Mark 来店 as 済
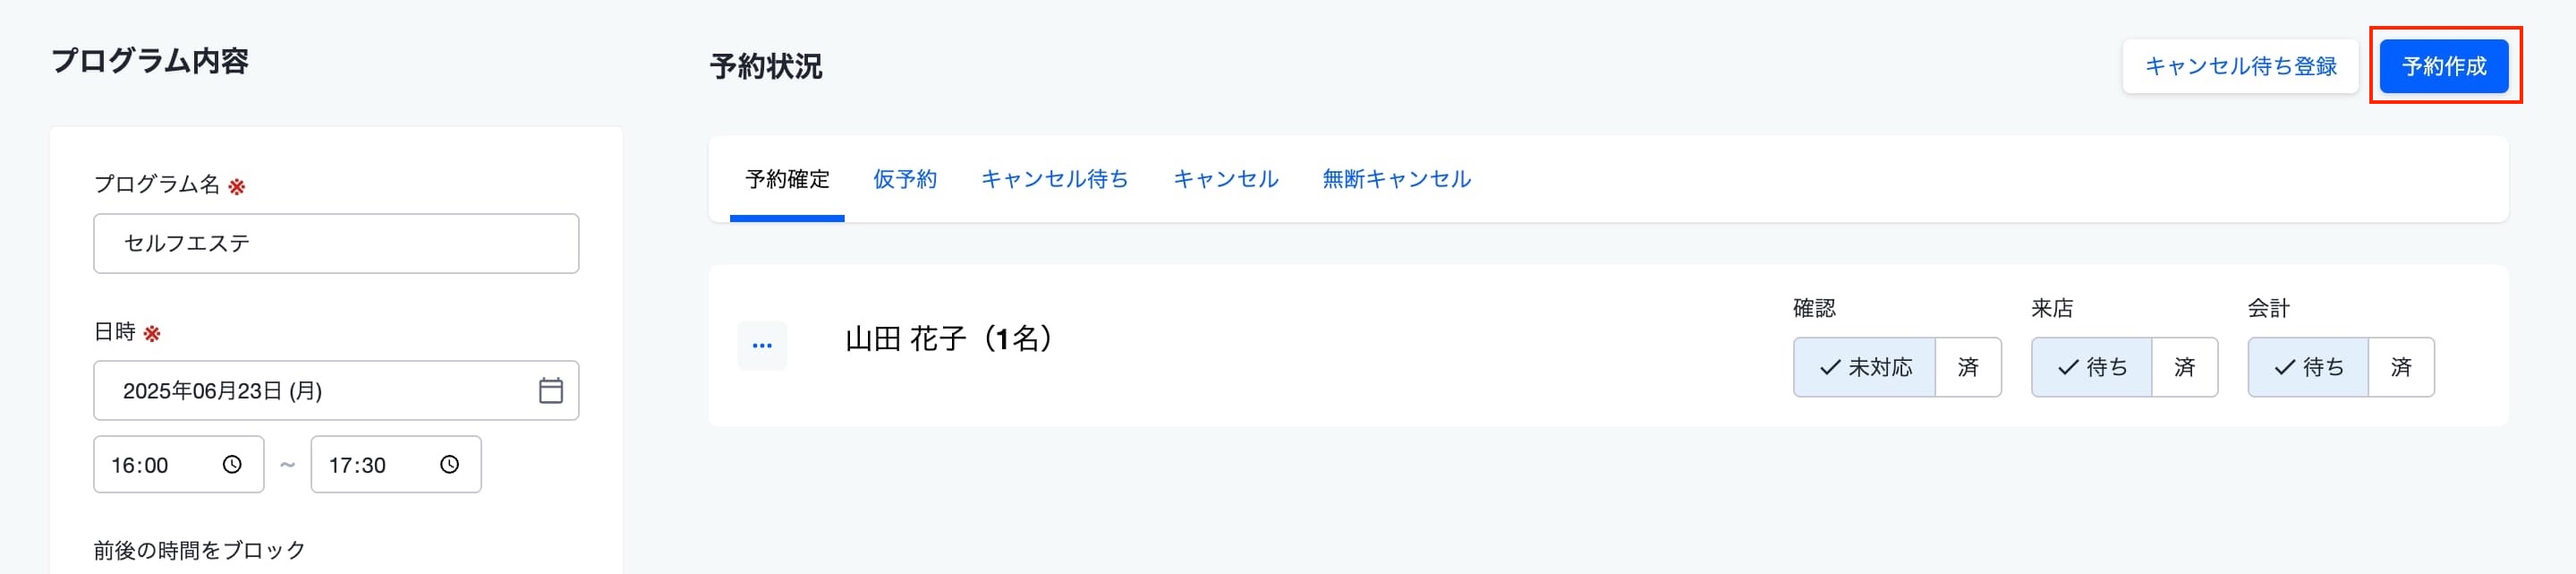 click(2184, 367)
